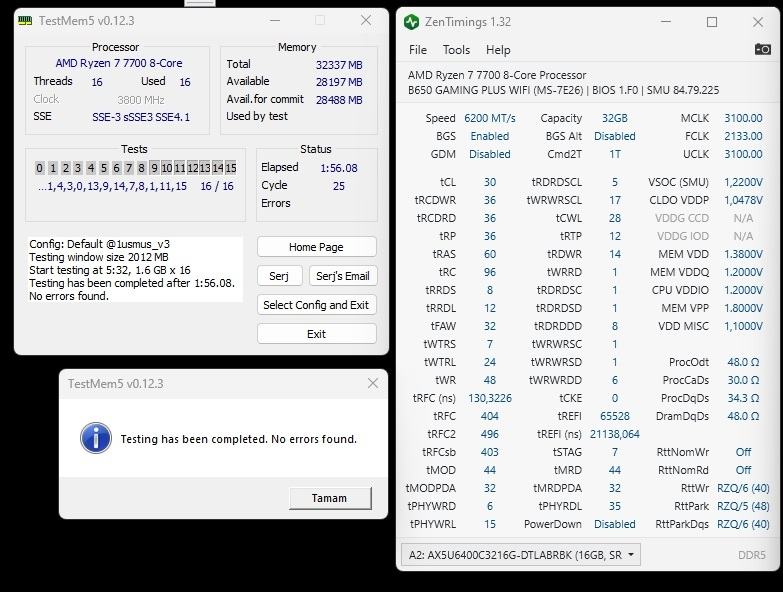Click the MCLK value 3100.00

(x=743, y=118)
